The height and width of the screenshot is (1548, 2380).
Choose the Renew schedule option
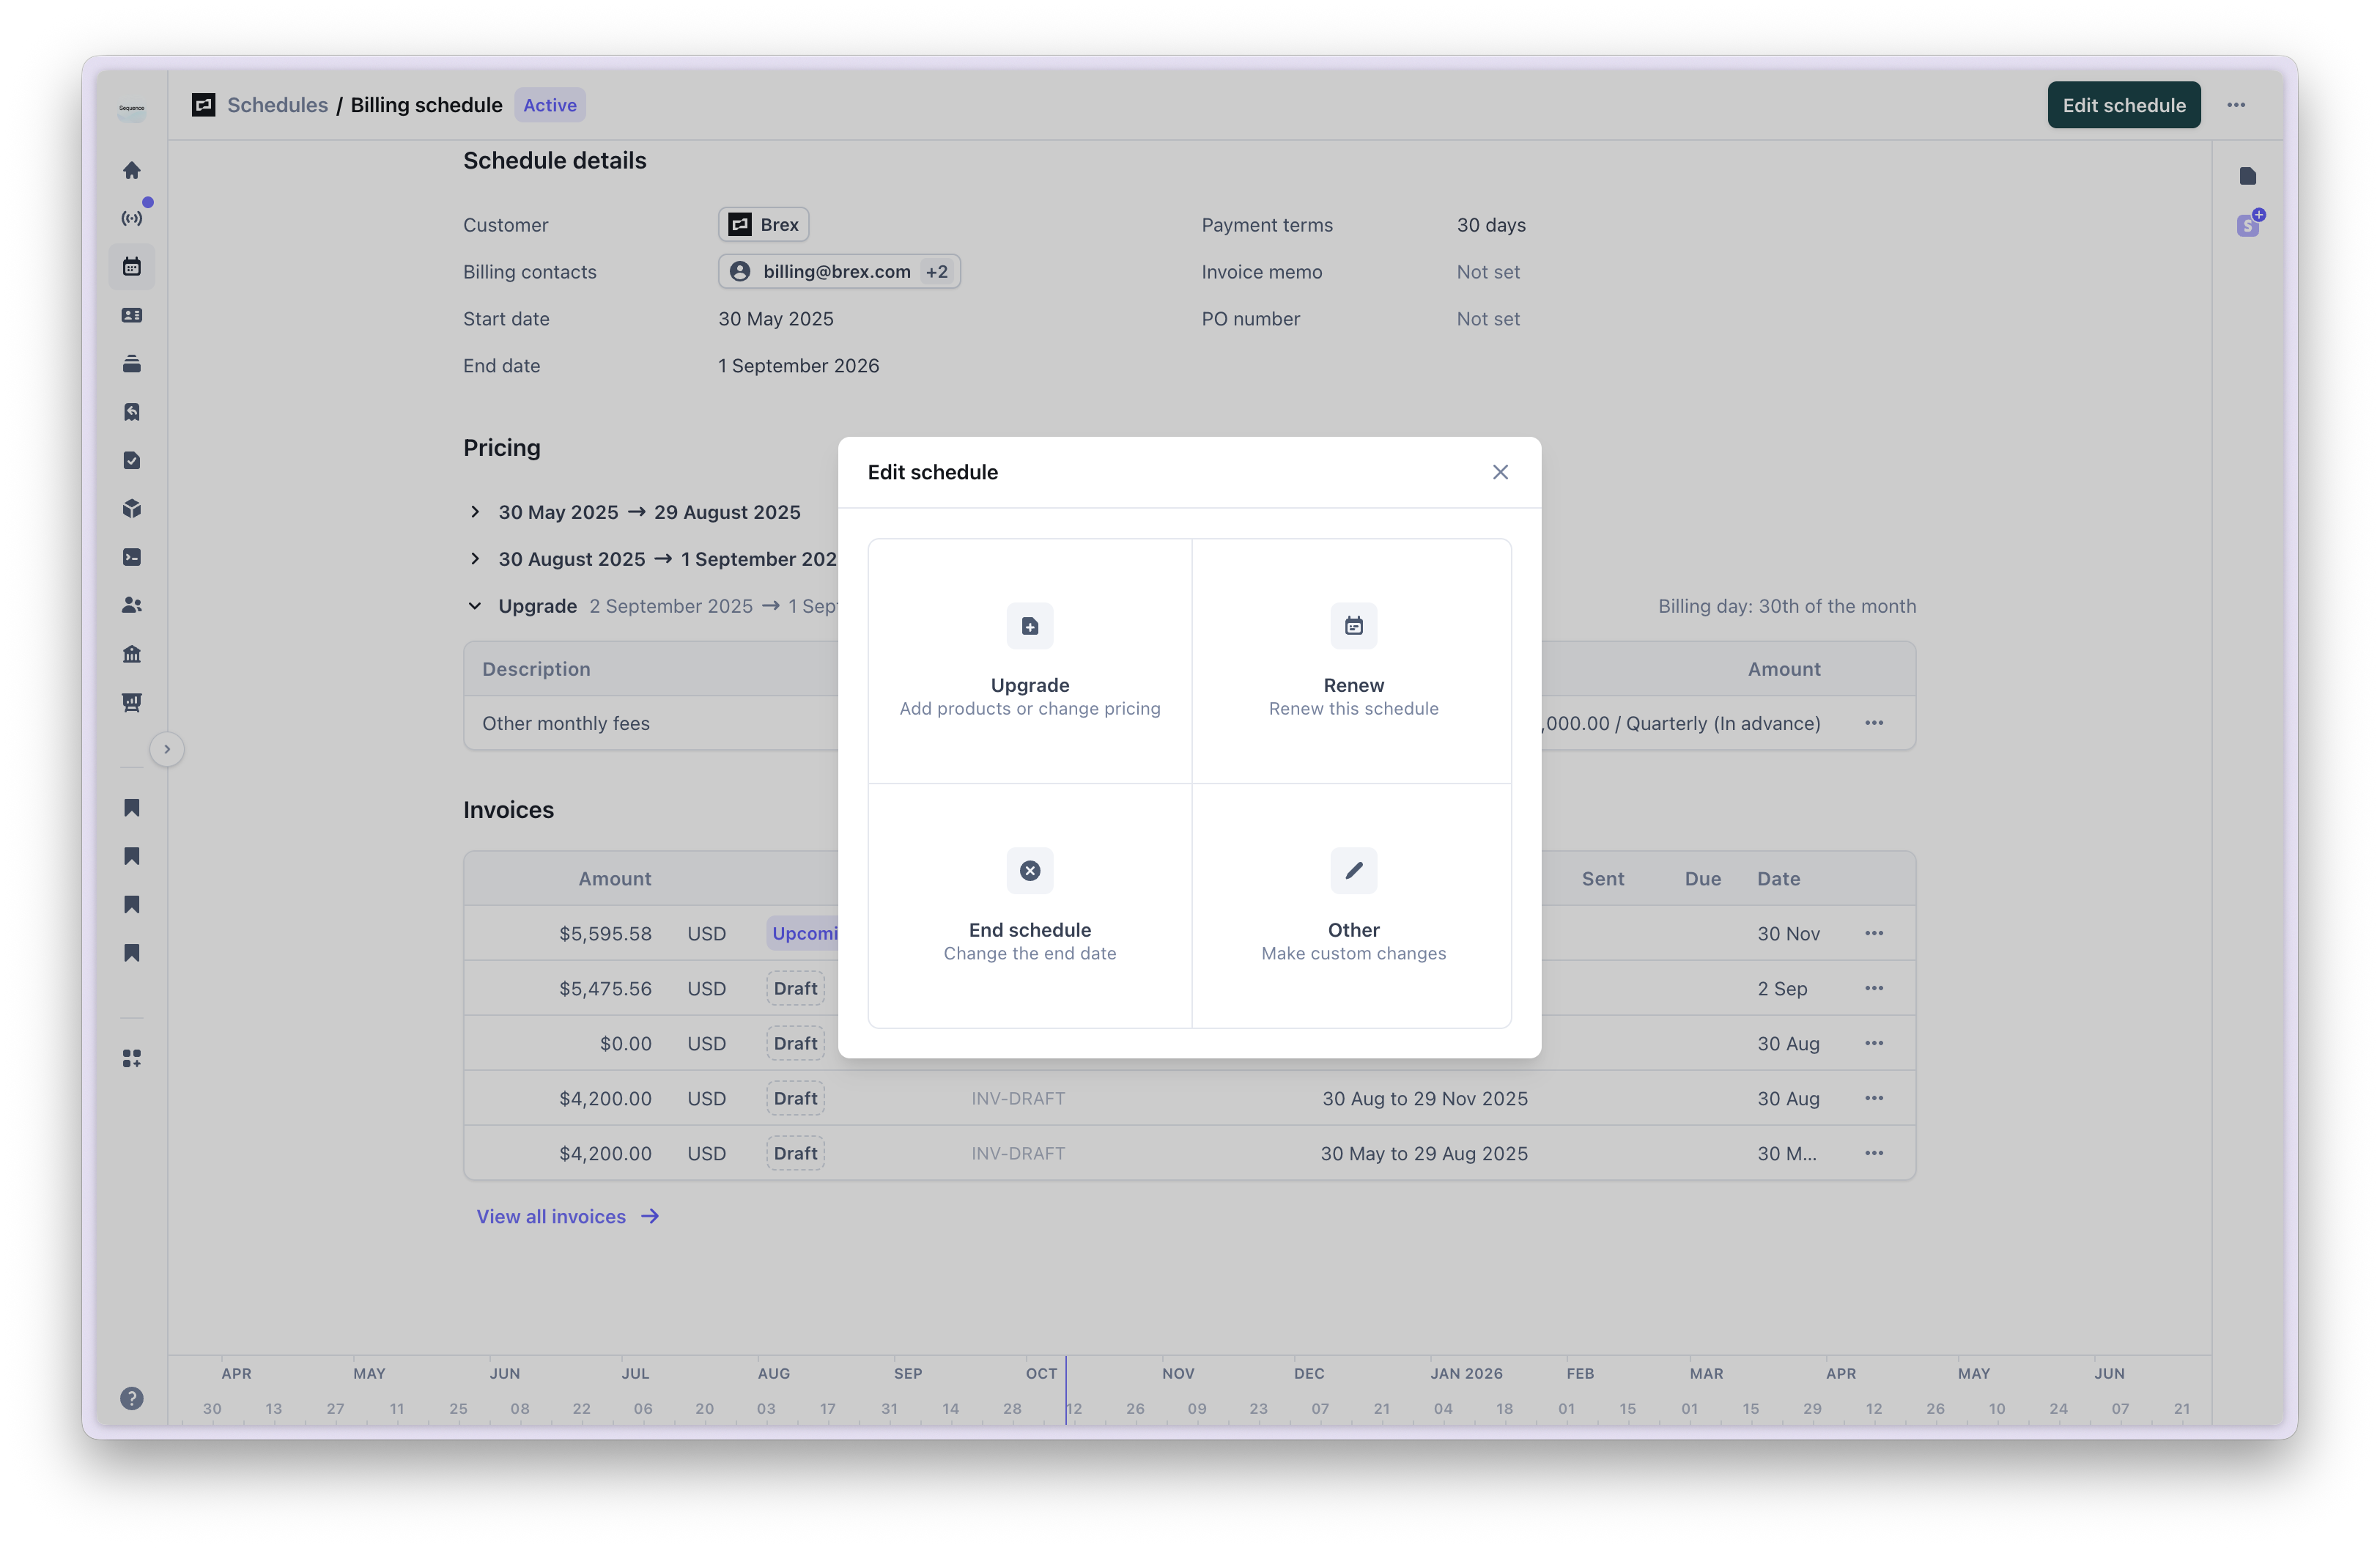(x=1353, y=661)
